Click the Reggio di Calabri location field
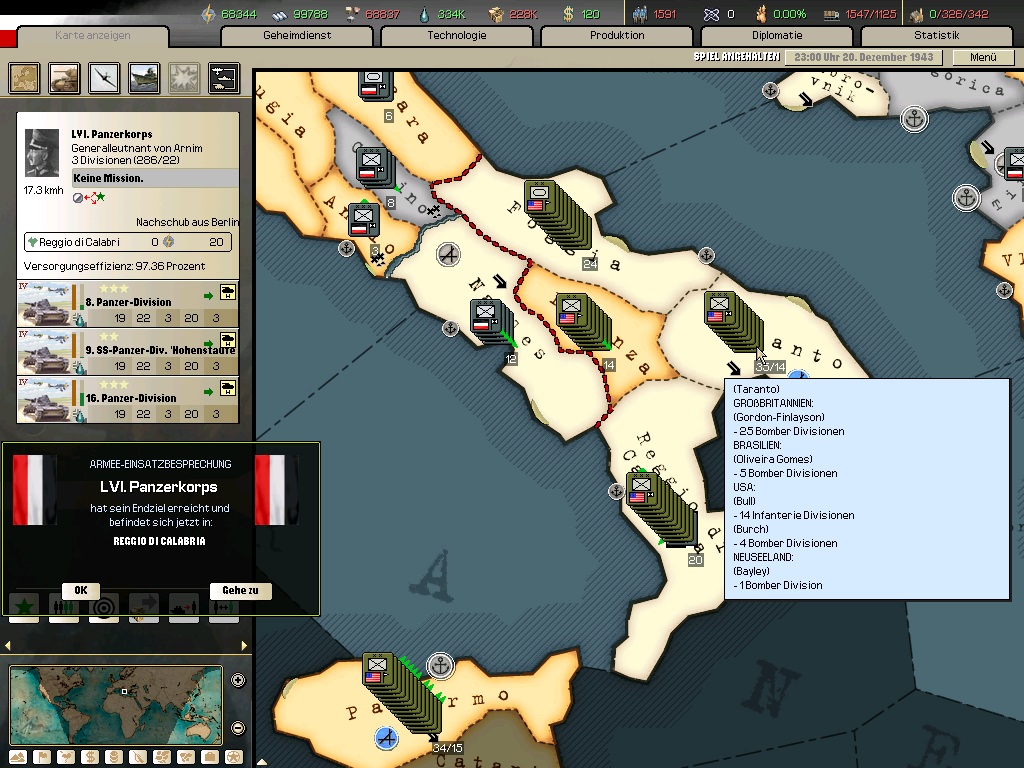The image size is (1024, 768). 128,242
